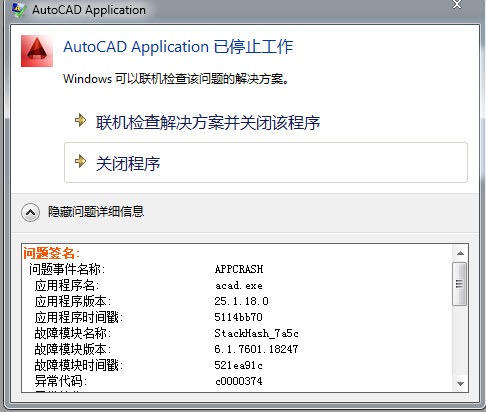
Task: Select module timestamp 521ea91c
Action: click(x=238, y=365)
